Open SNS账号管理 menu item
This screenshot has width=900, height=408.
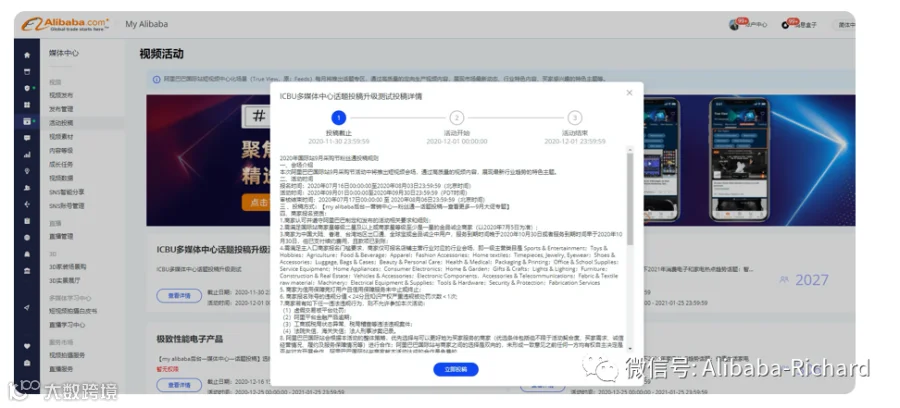(x=67, y=205)
